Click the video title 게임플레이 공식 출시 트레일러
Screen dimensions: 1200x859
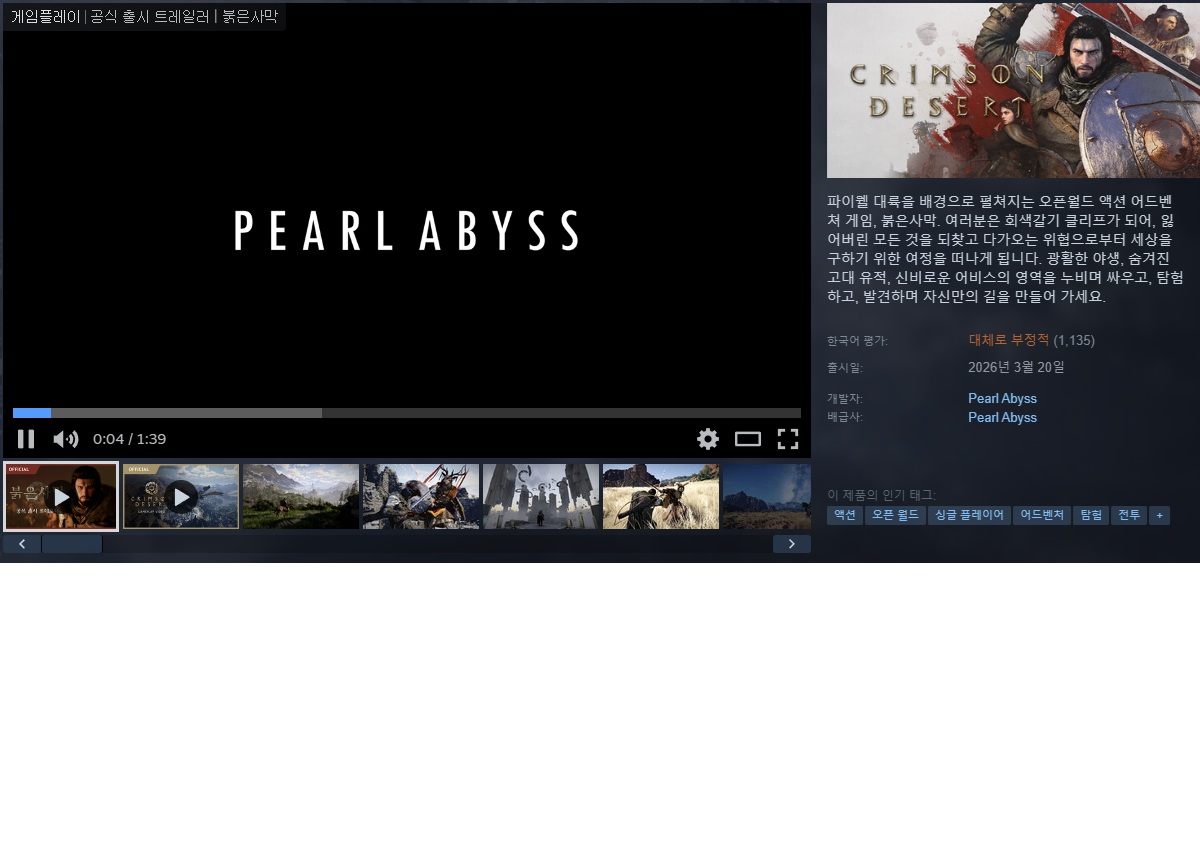pyautogui.click(x=144, y=16)
